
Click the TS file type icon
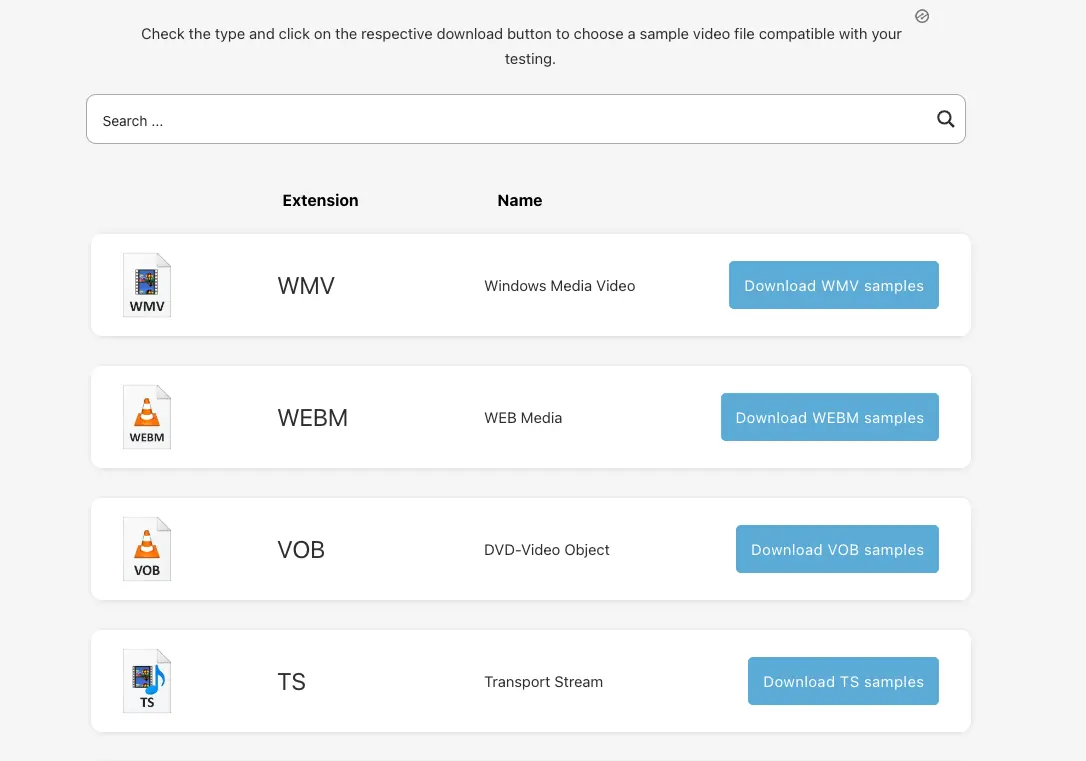click(147, 681)
